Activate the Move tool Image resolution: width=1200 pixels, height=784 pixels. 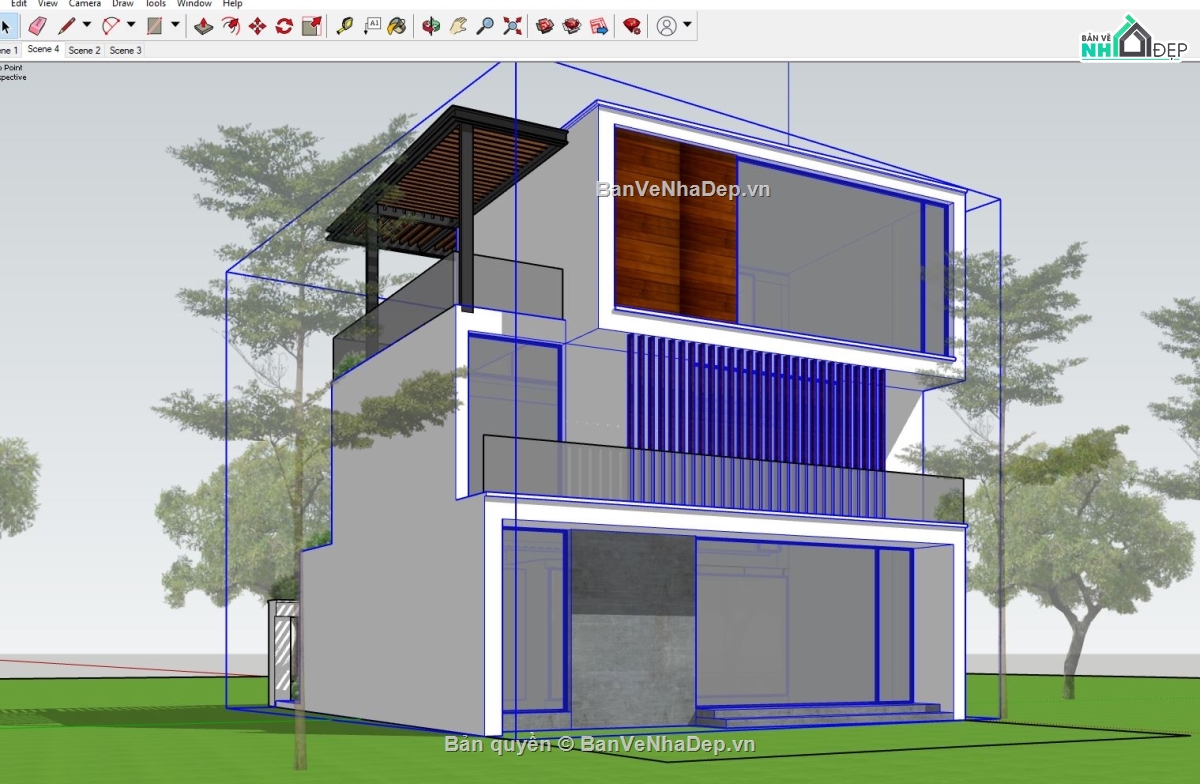coord(258,27)
